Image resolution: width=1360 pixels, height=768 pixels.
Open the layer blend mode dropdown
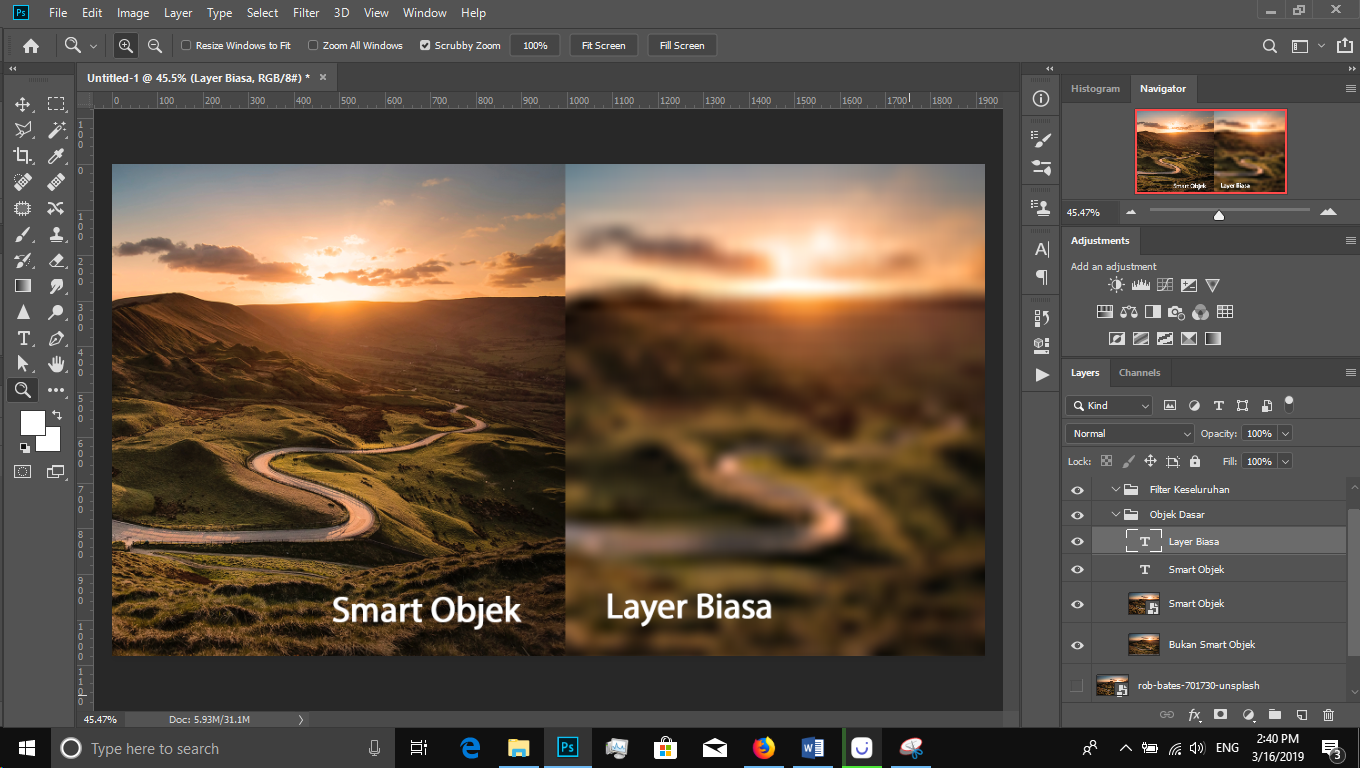coord(1129,433)
